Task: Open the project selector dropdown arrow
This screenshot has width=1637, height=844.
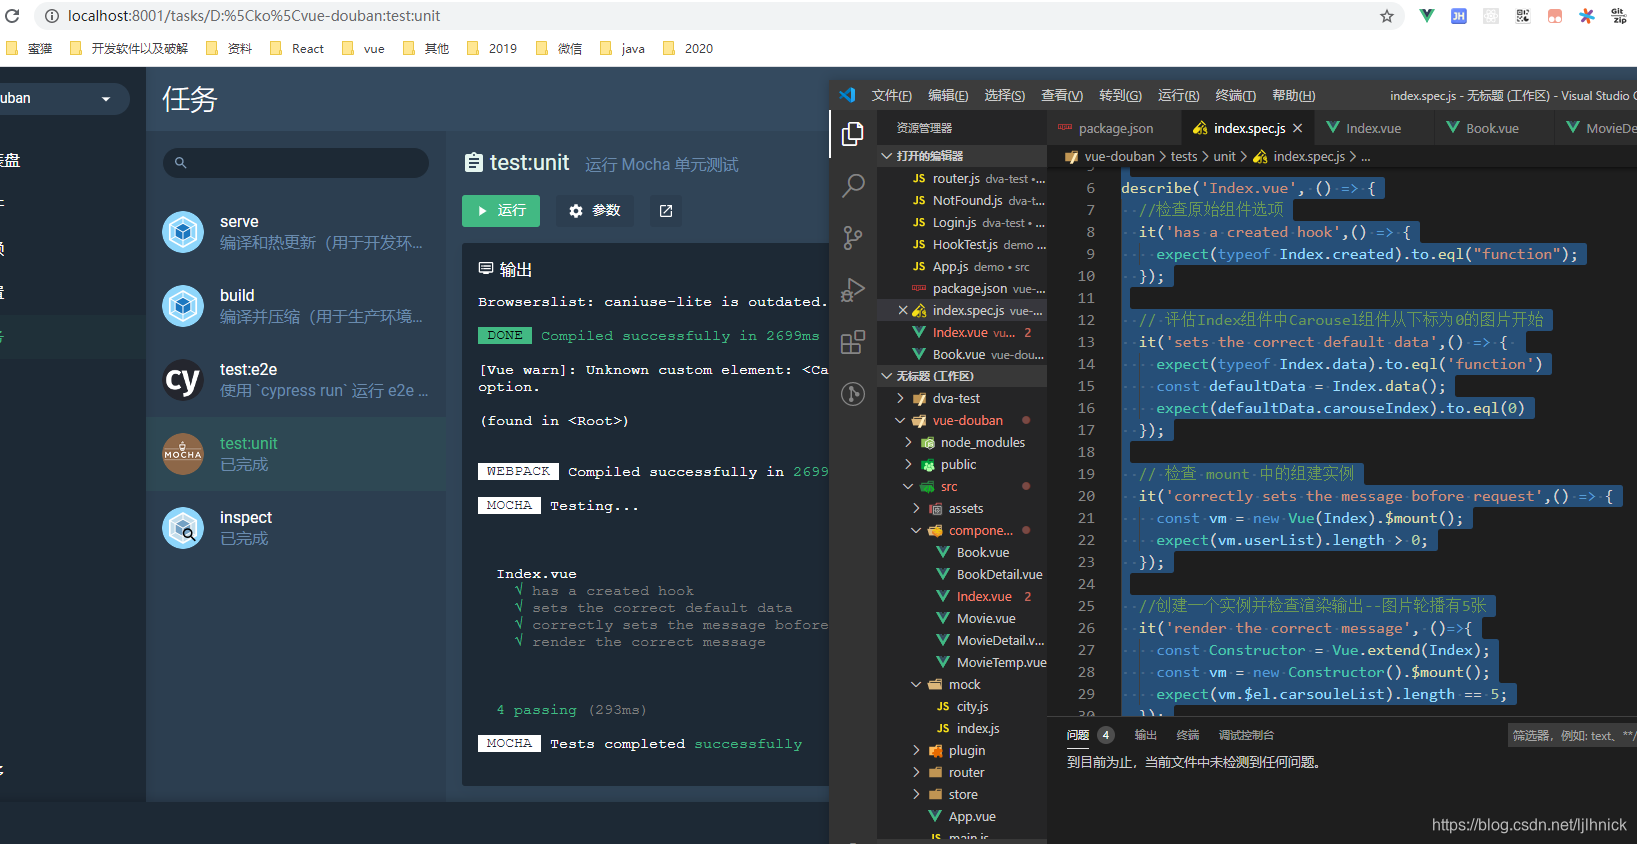Action: (x=106, y=99)
